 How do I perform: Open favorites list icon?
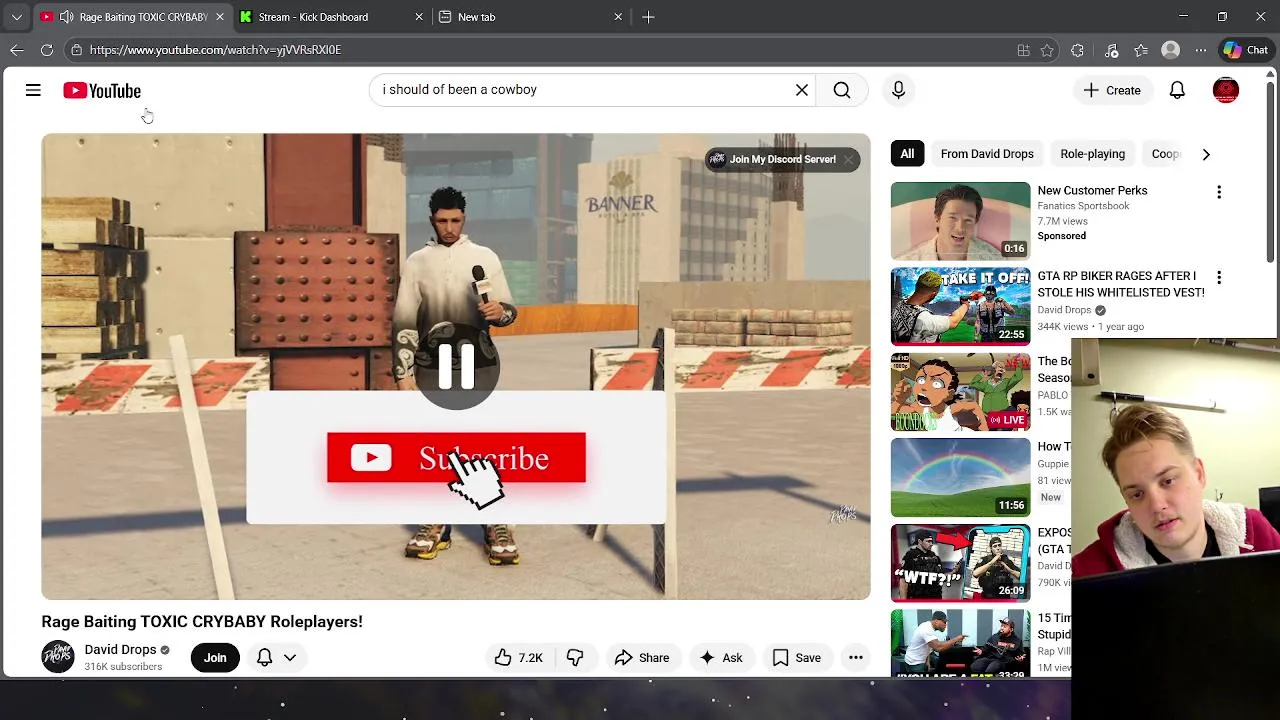[1141, 50]
